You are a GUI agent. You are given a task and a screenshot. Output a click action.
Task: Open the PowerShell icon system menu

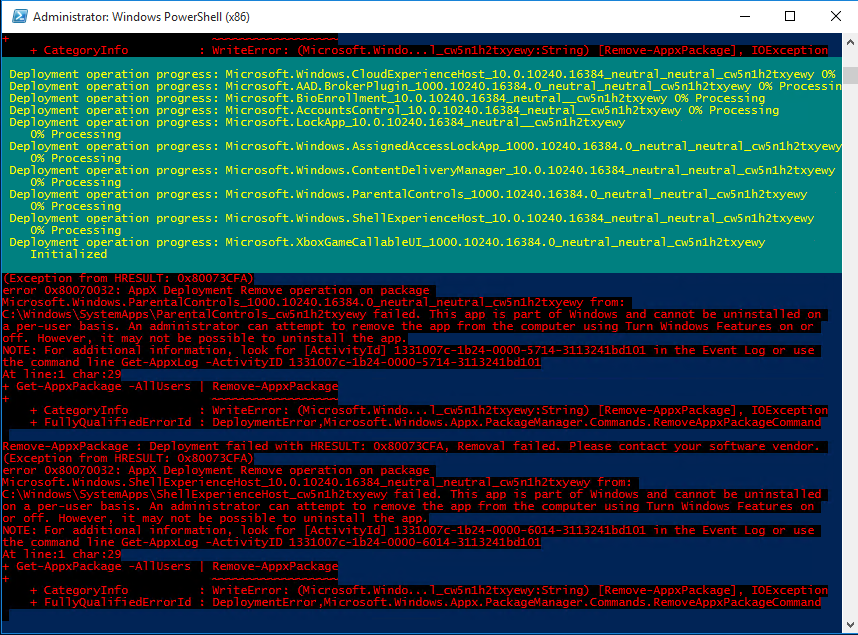pos(20,16)
